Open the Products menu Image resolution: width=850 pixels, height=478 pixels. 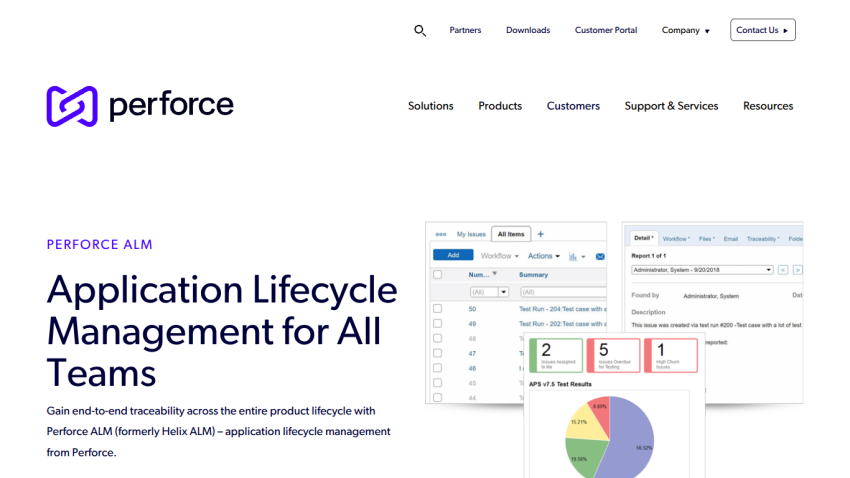(x=500, y=106)
